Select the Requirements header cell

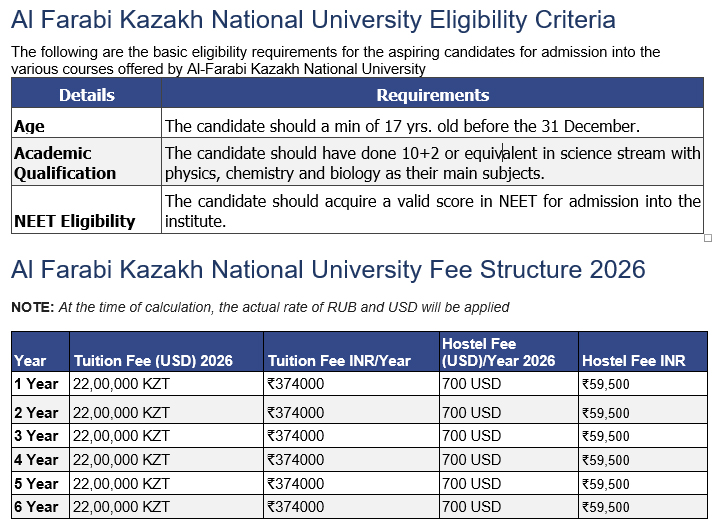432,96
